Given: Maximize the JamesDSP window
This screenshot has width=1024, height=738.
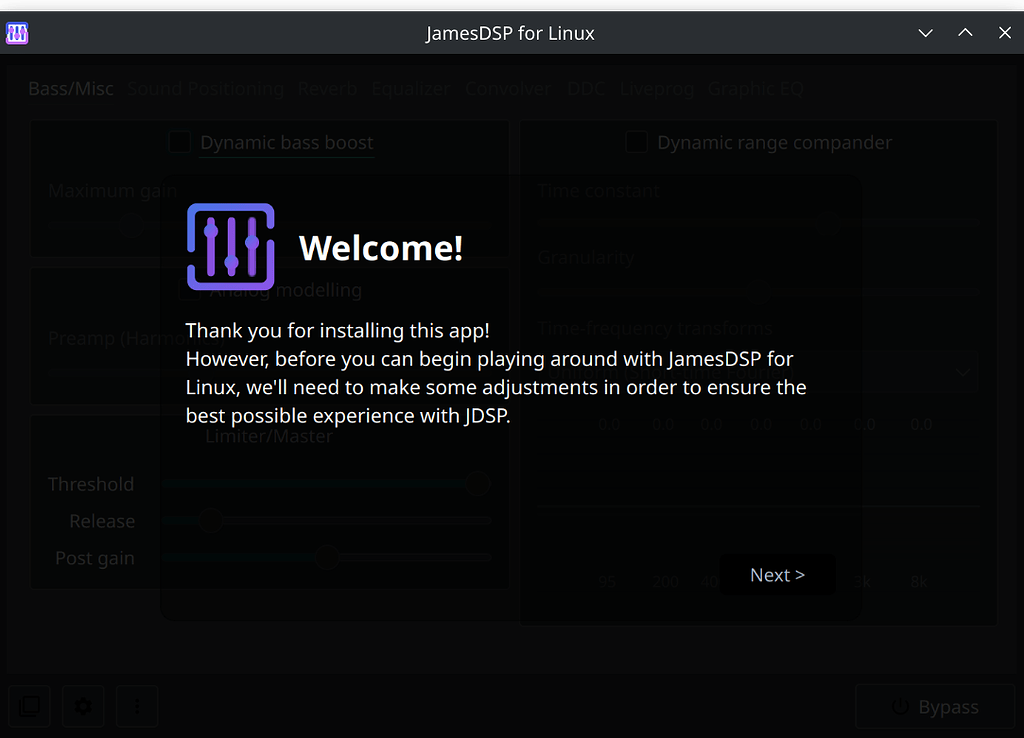Looking at the screenshot, I should [965, 33].
